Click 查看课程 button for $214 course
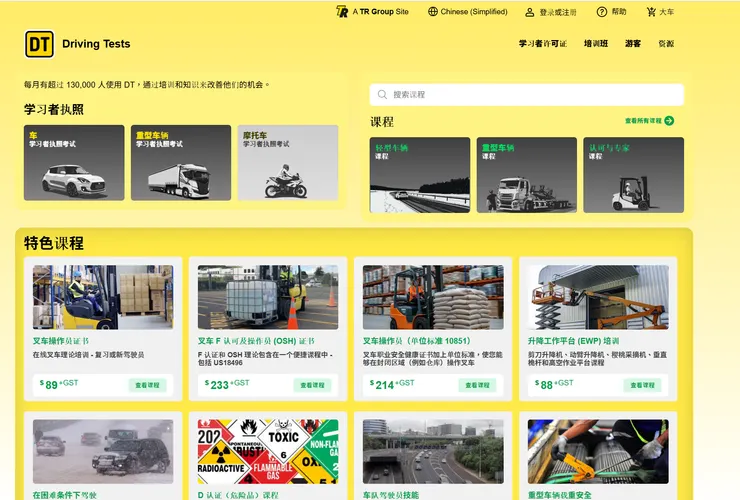This screenshot has height=500, width=740. coord(477,385)
